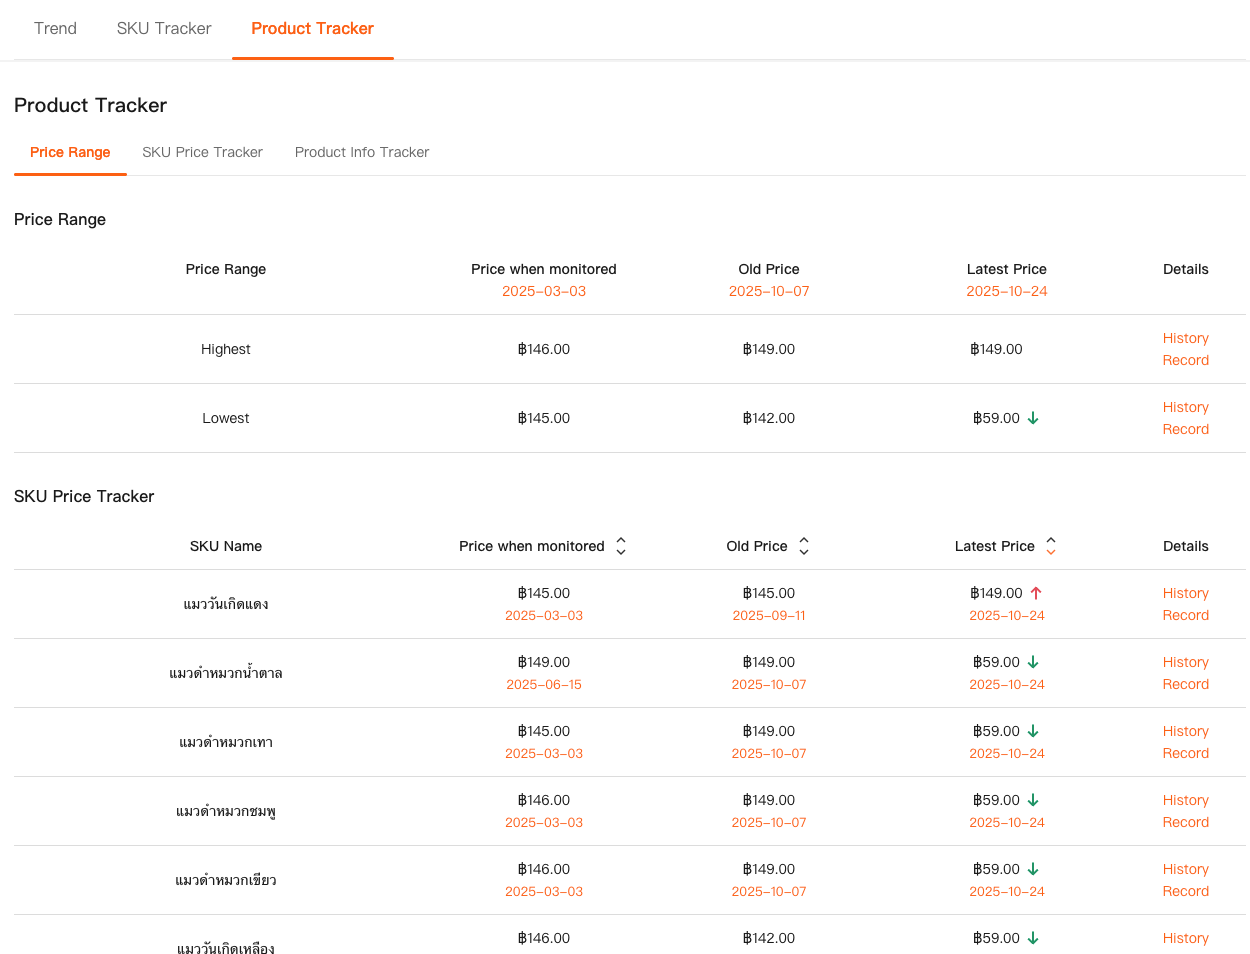The height and width of the screenshot is (954, 1250).
Task: Click the Latest Price date 2025-10-24 header
Action: [1006, 291]
